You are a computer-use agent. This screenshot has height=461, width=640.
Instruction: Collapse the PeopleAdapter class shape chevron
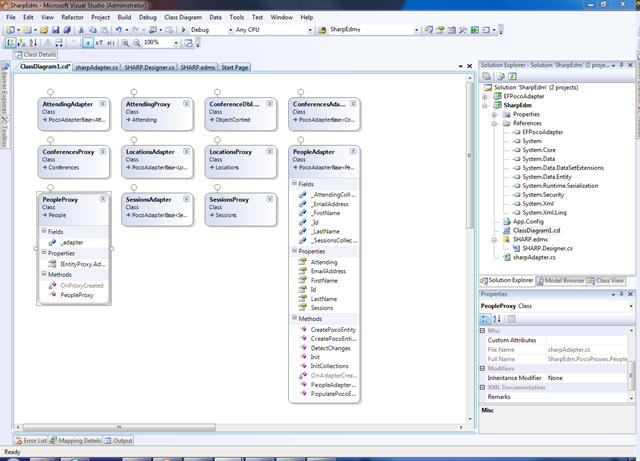click(353, 151)
